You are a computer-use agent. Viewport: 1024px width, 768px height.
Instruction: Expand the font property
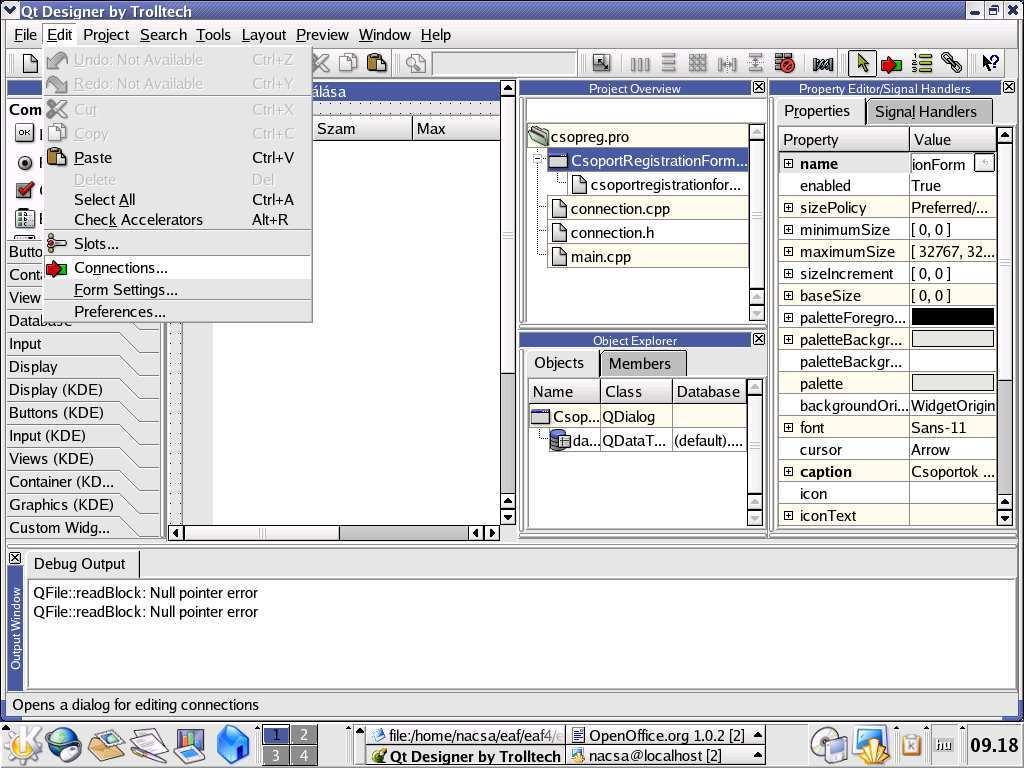pos(788,427)
